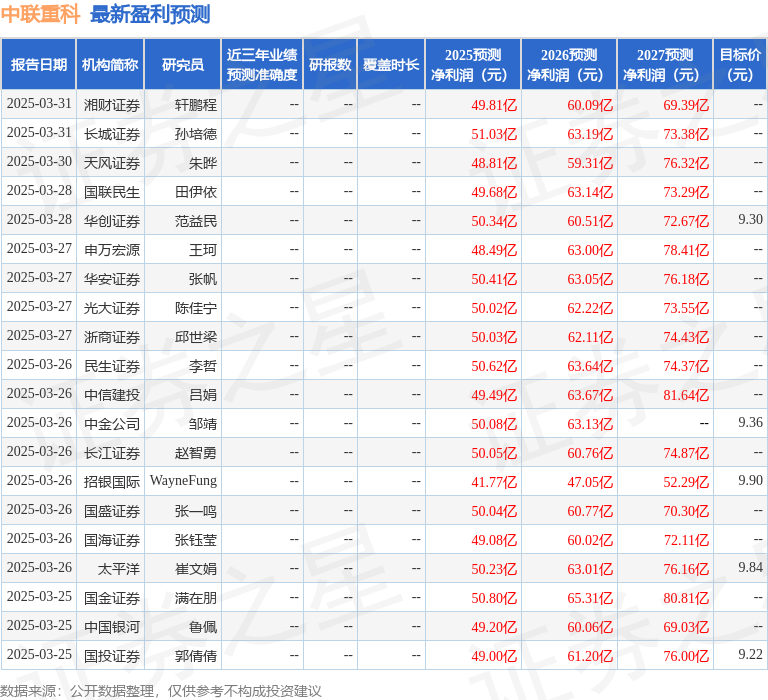Click the 目标价 column header
Viewport: 768px width, 700px height.
coord(740,65)
